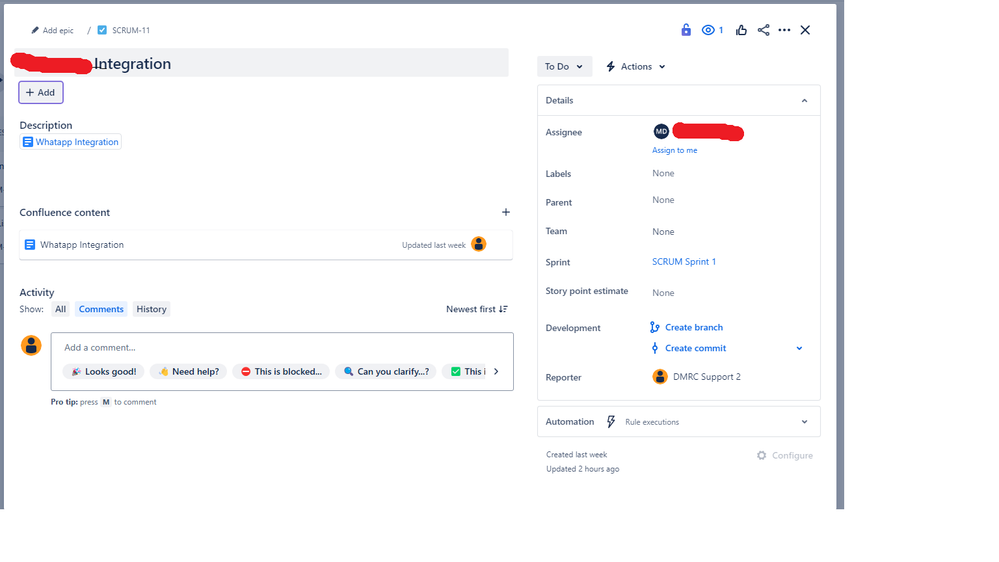Click the watchers count 1

tap(721, 30)
